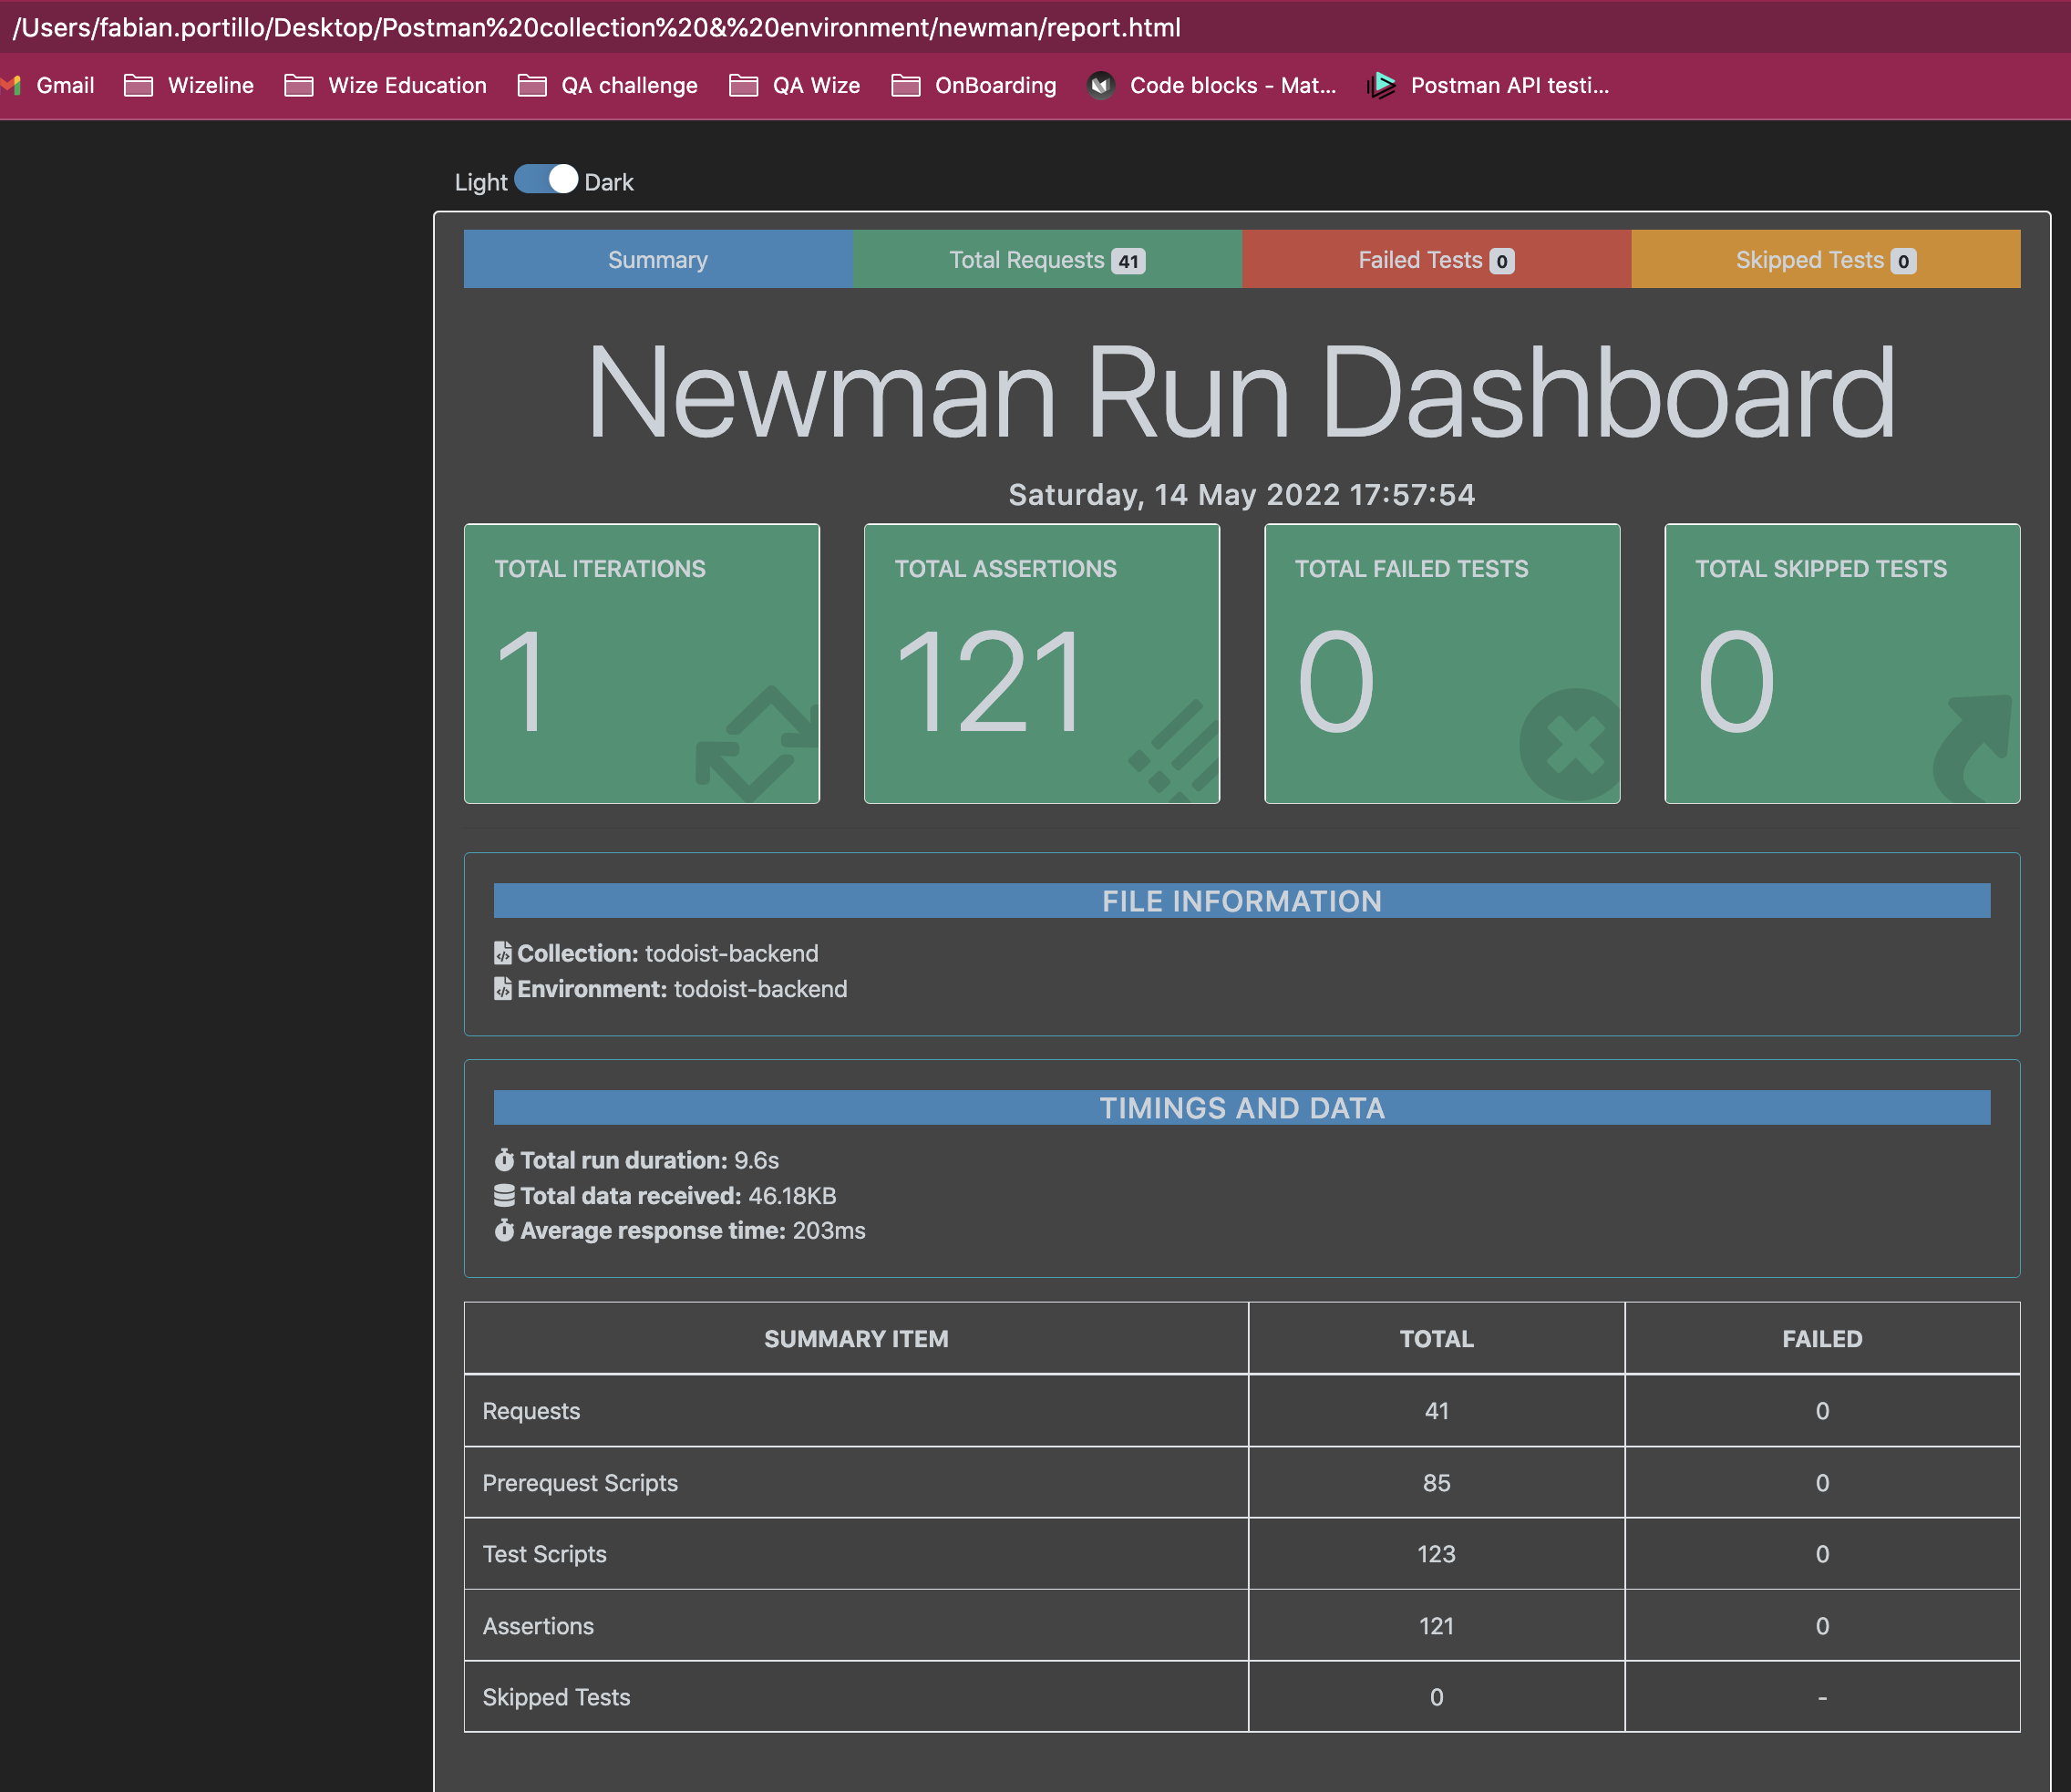The image size is (2071, 1792).
Task: Click the Total Skipped Tests value 0
Action: pyautogui.click(x=1736, y=682)
